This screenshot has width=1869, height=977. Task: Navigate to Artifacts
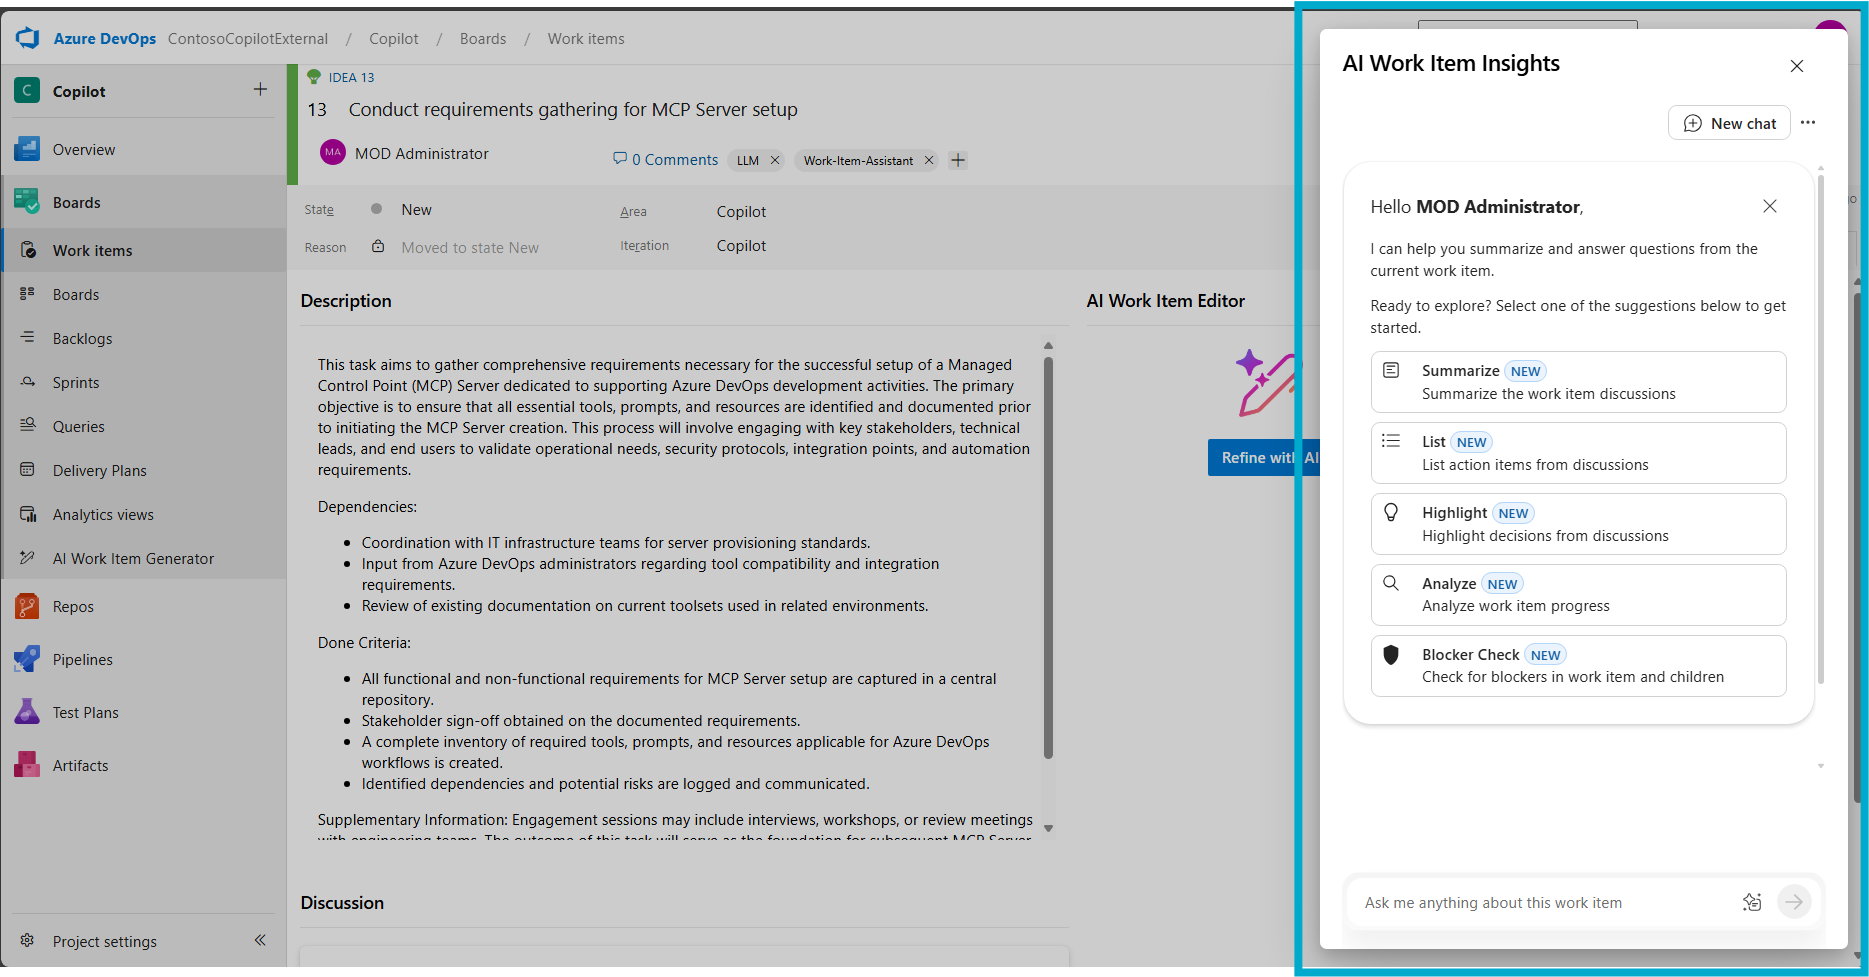81,764
